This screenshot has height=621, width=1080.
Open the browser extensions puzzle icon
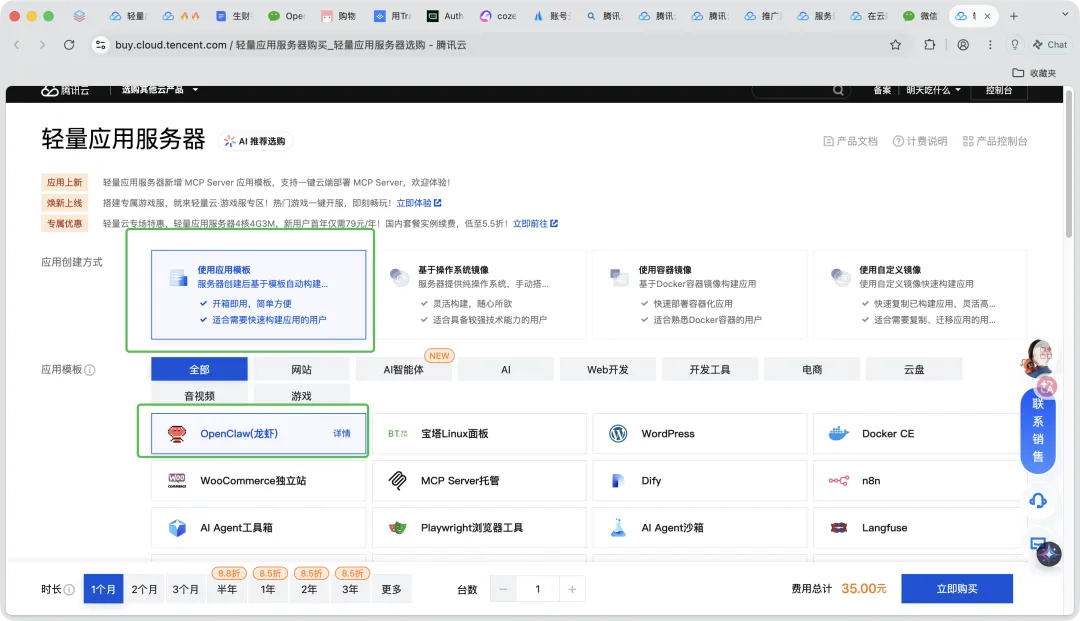(x=929, y=45)
